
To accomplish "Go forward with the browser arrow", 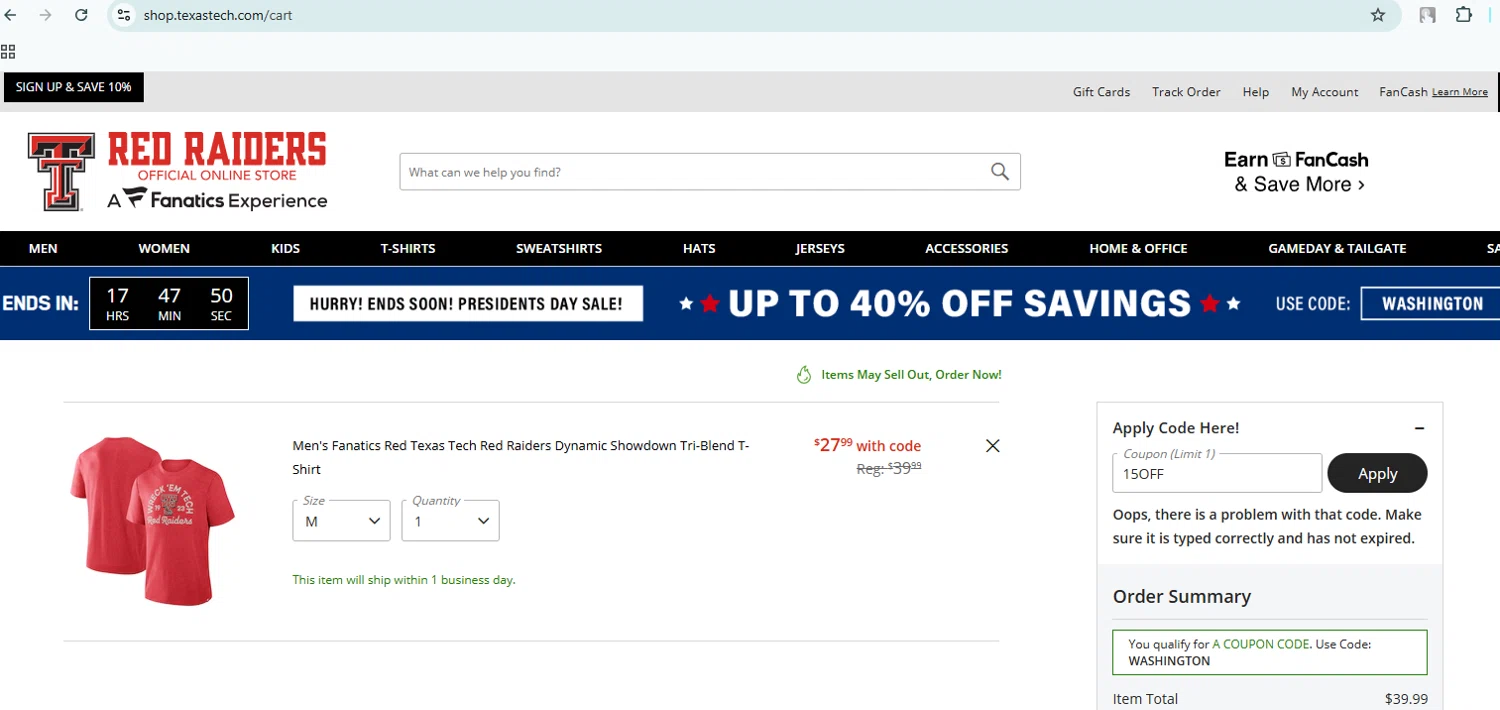I will [45, 15].
